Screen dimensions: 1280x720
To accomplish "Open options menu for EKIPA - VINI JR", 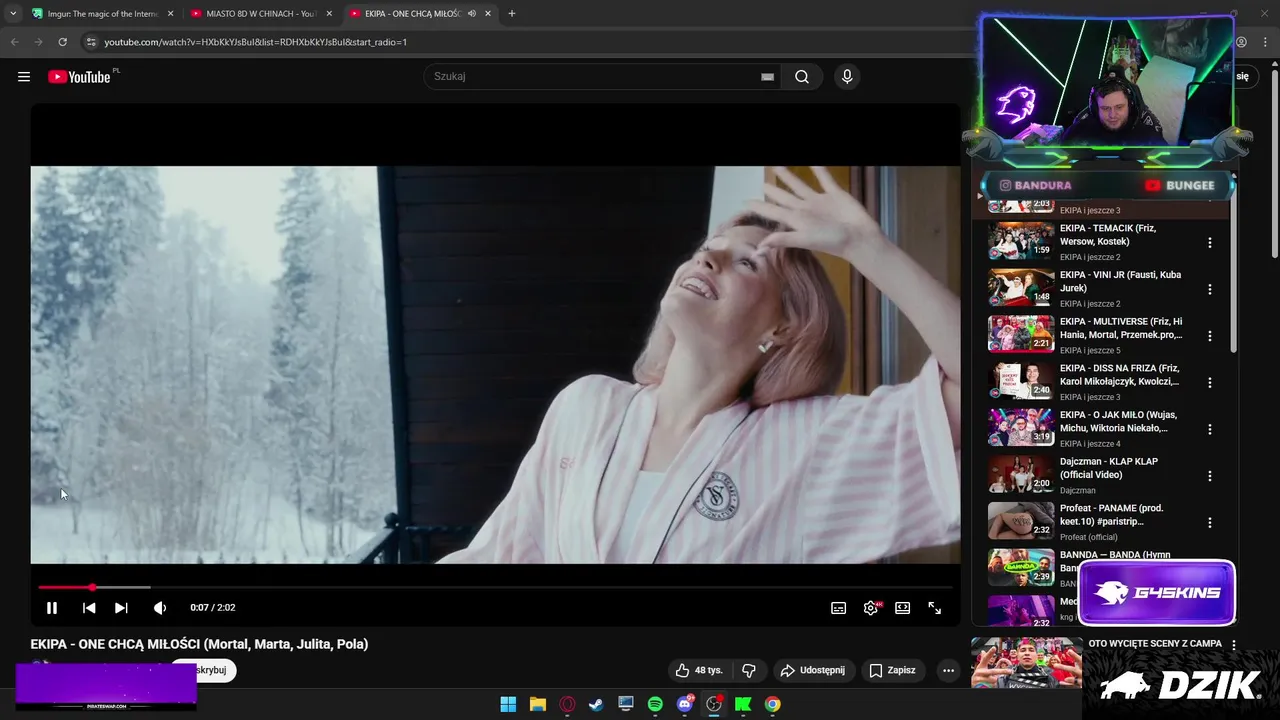I will pos(1210,289).
